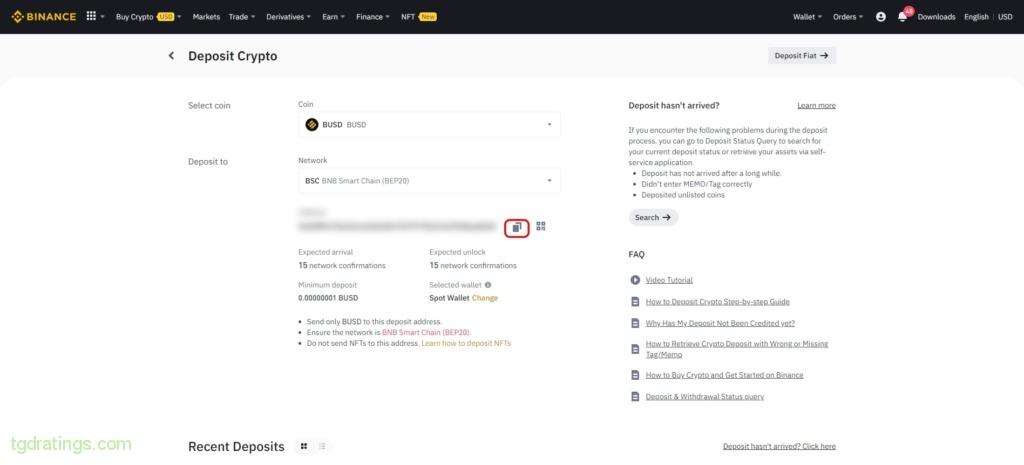Click the BUSD coin icon

point(312,124)
